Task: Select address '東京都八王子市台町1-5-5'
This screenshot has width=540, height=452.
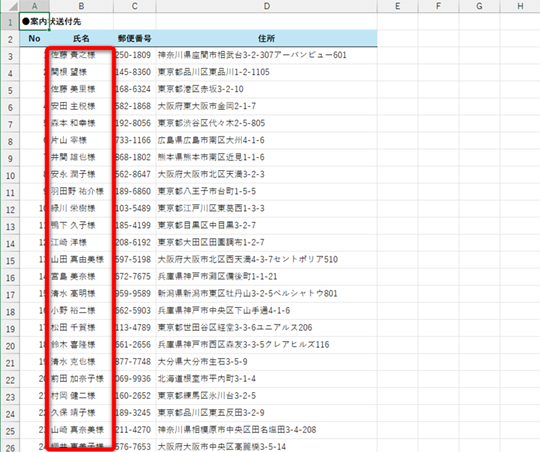Action: 267,192
